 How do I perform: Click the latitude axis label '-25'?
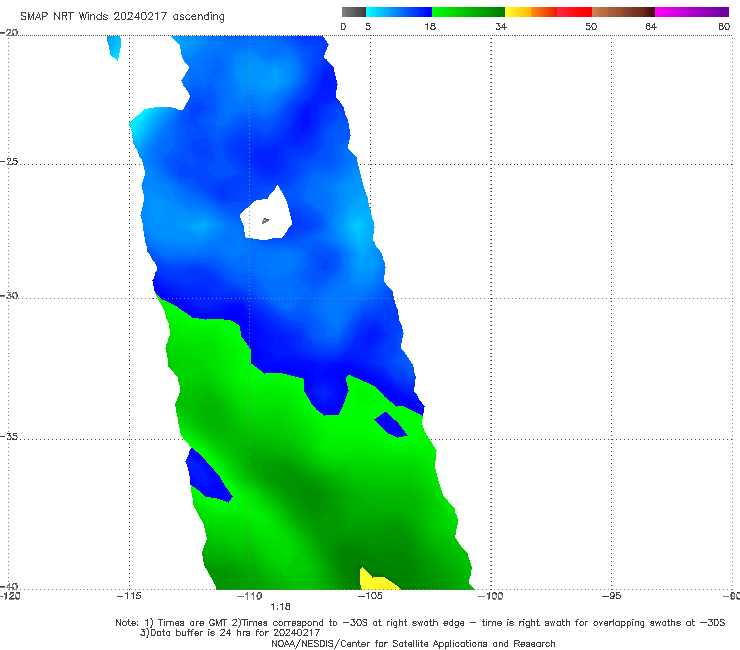click(x=9, y=161)
